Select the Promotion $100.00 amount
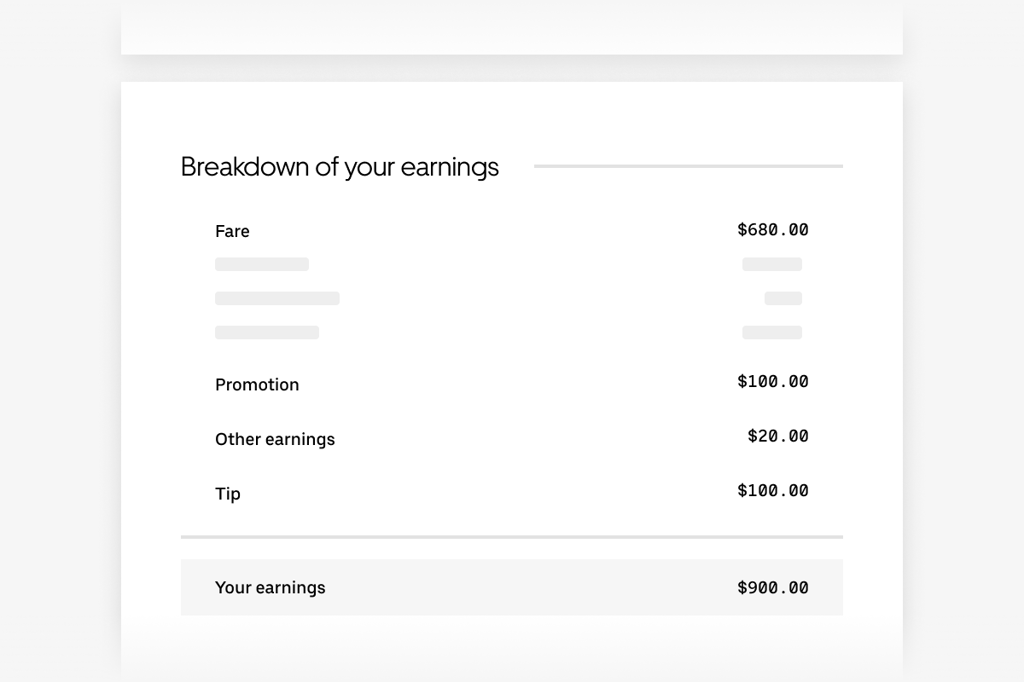The width and height of the screenshot is (1024, 682). click(773, 382)
